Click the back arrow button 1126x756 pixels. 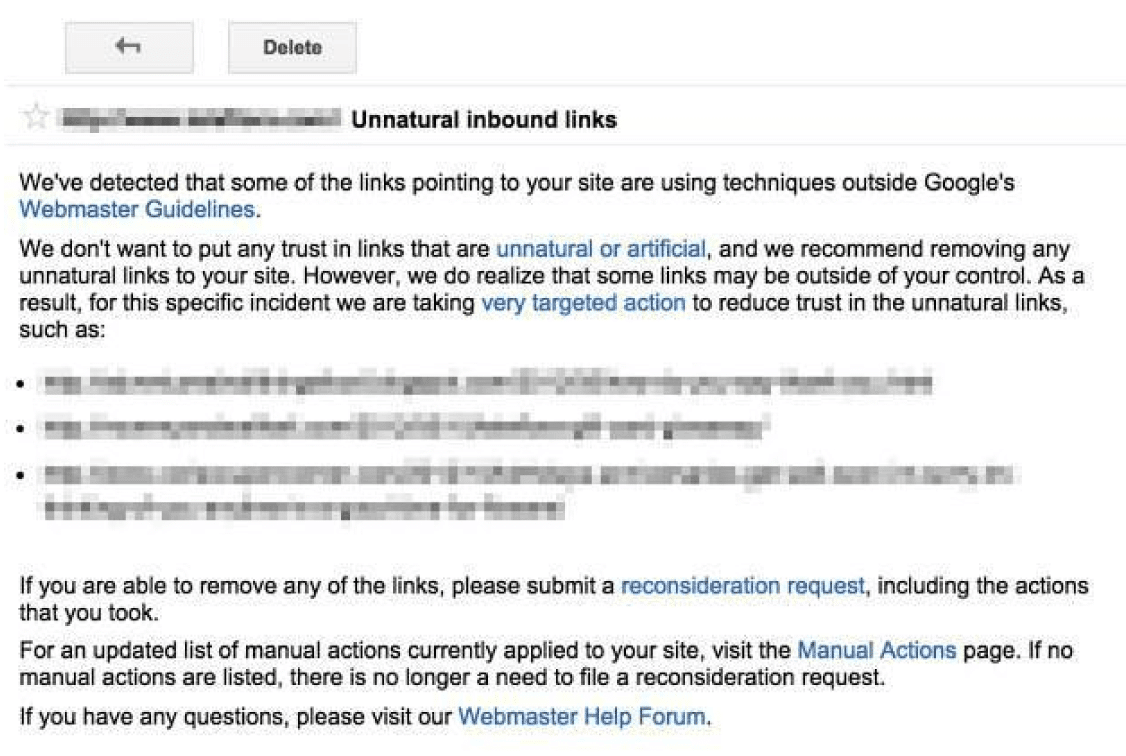click(x=128, y=47)
